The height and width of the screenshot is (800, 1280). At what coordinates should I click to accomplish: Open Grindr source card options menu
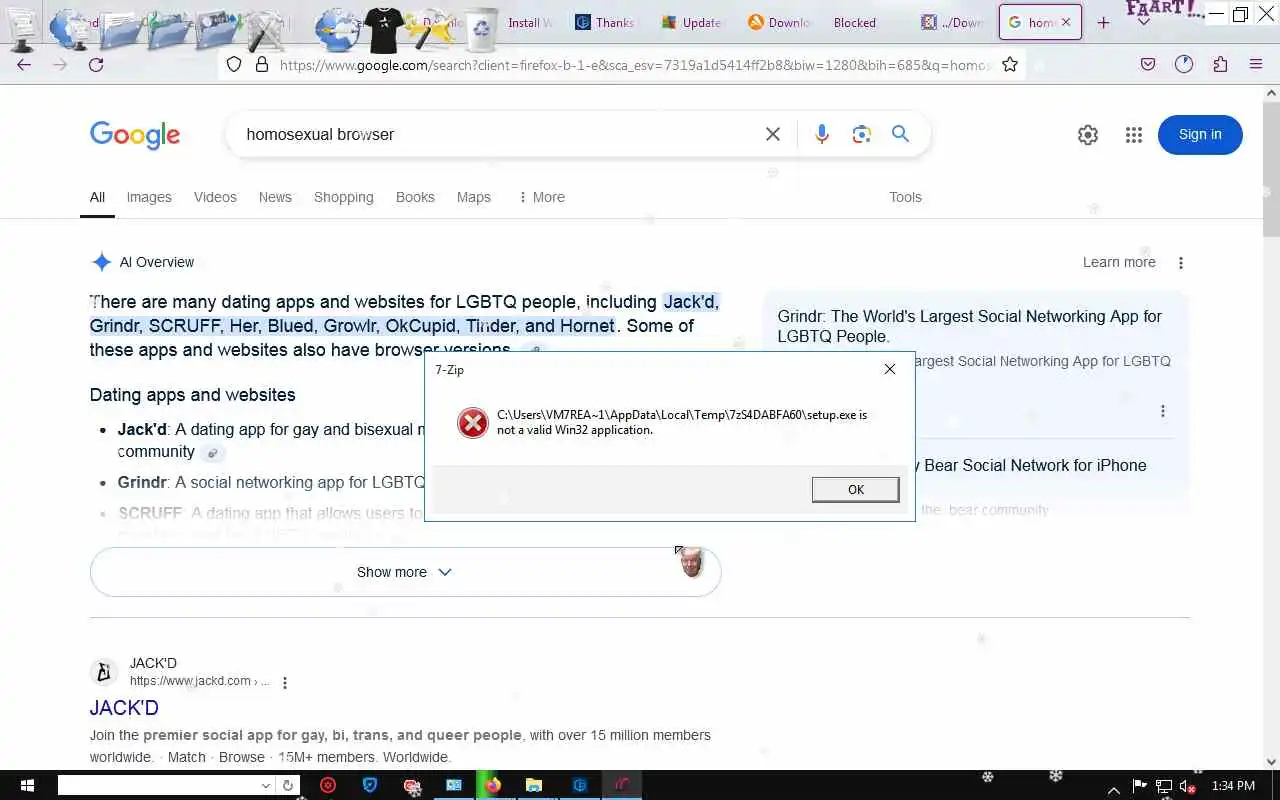pos(1162,411)
